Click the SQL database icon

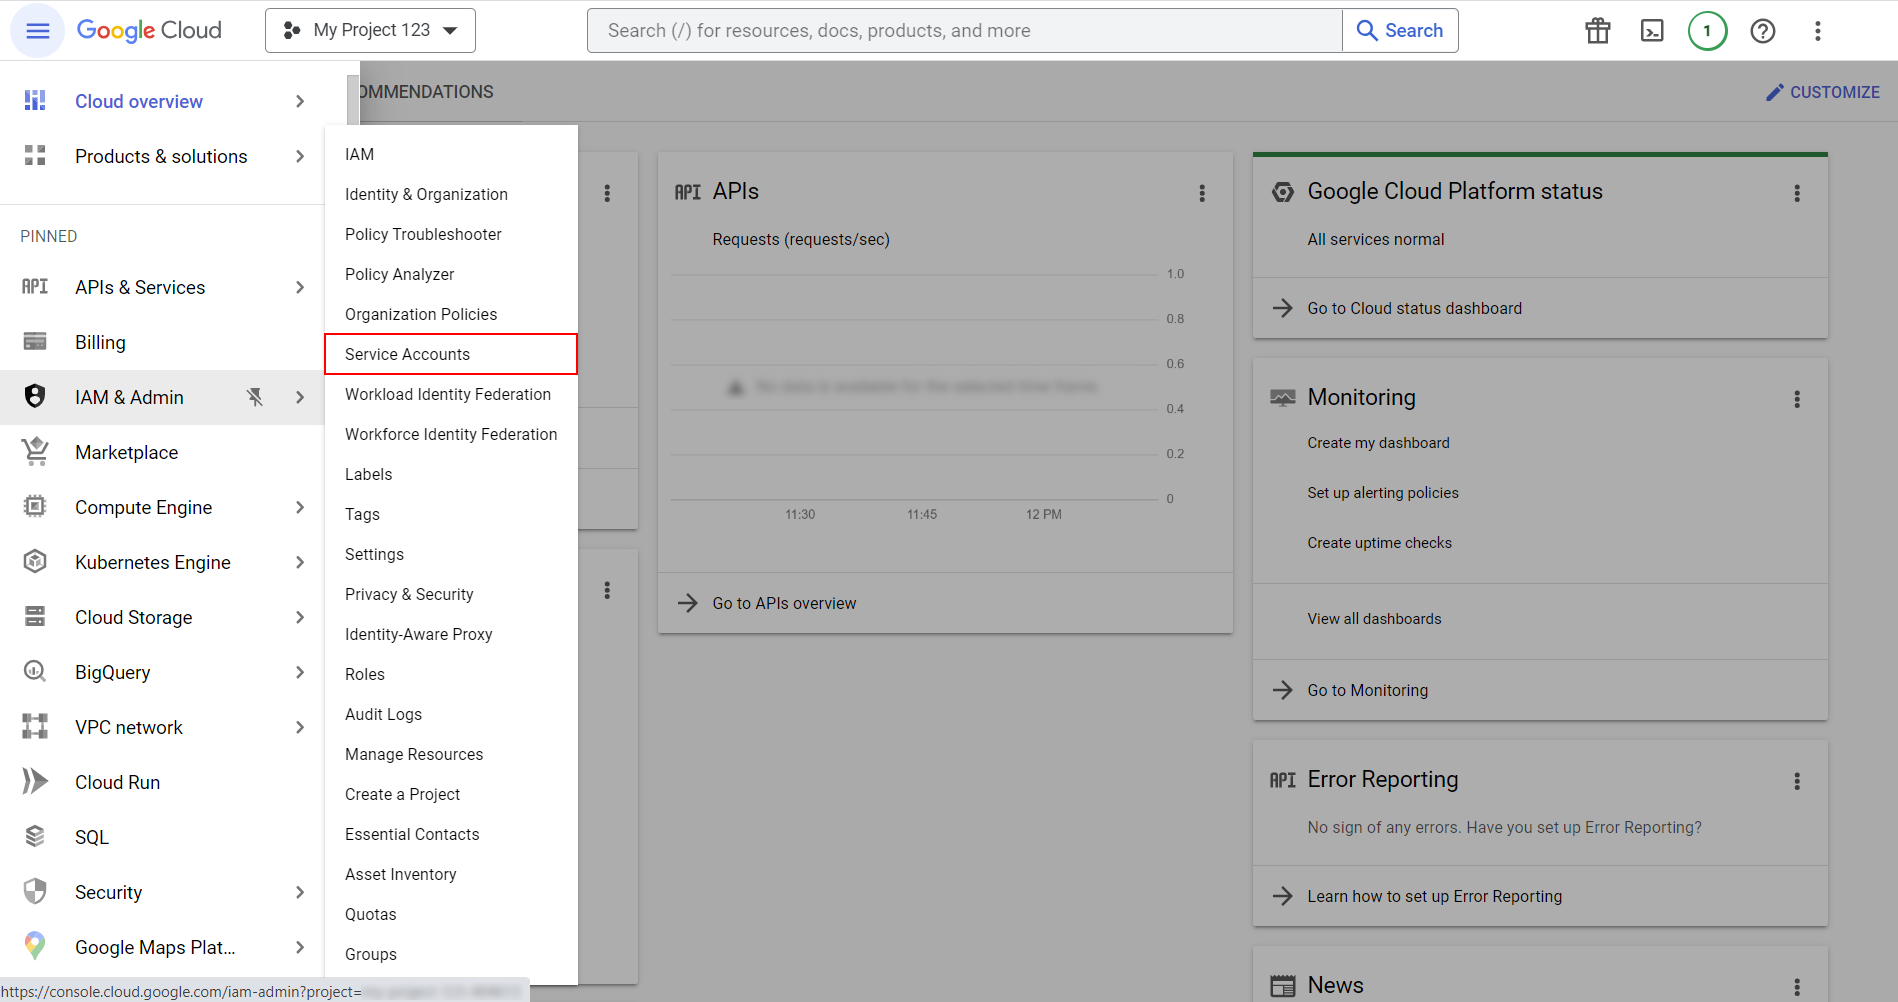(x=35, y=837)
